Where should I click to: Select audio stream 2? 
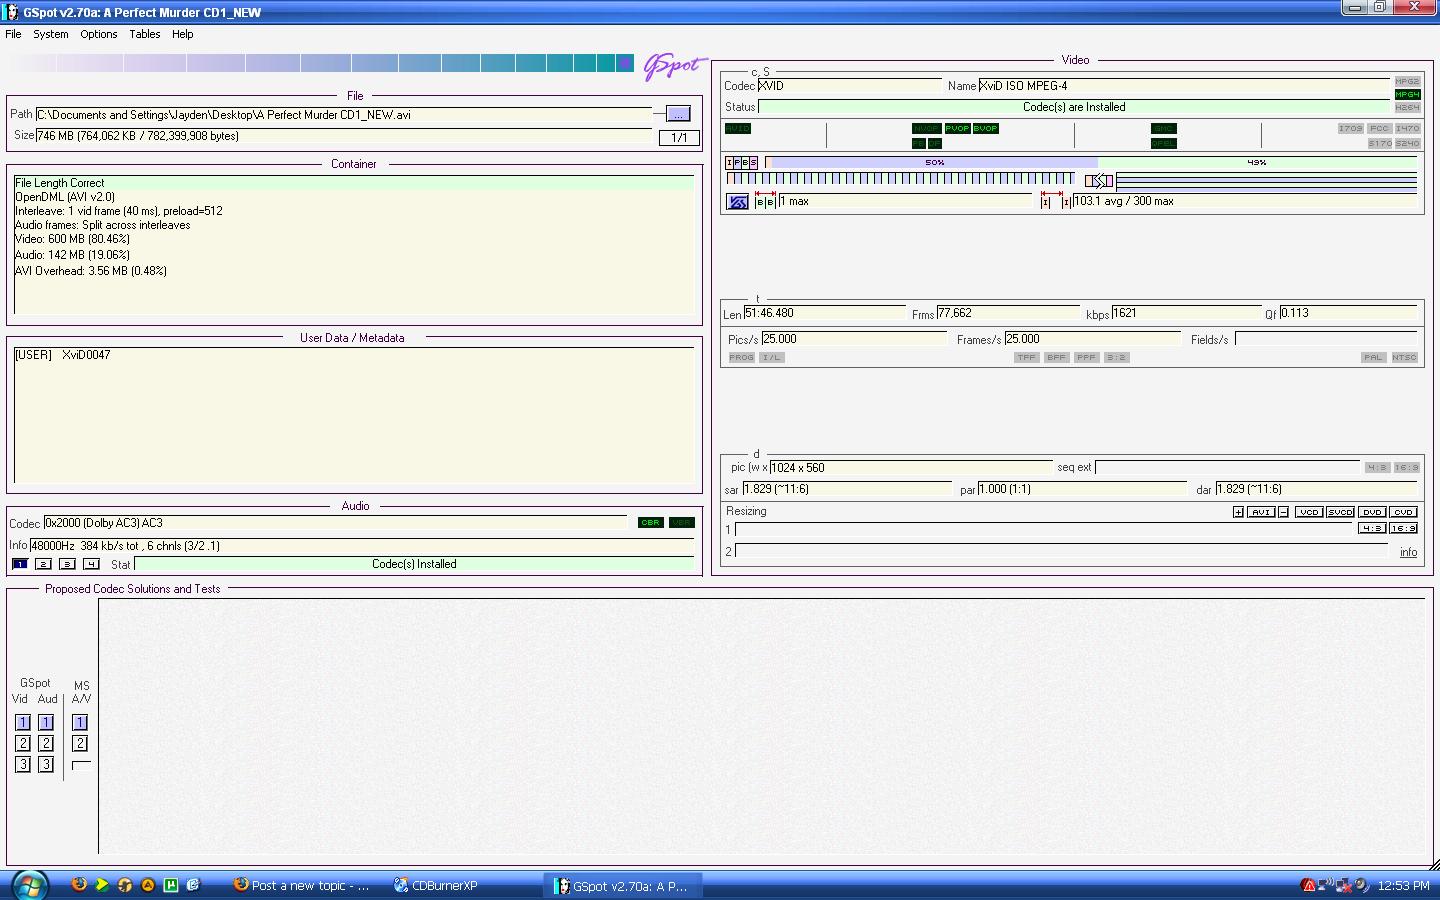43,564
